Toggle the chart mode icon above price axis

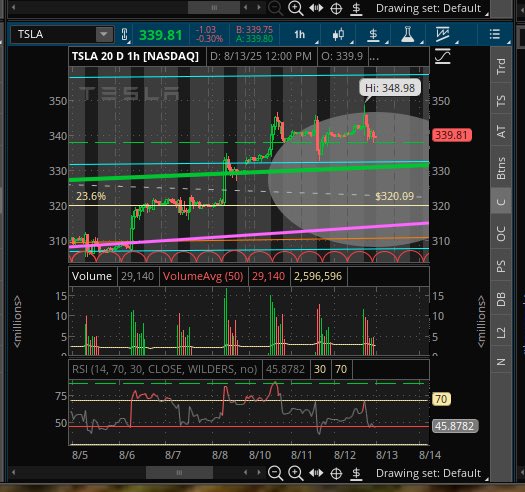pyautogui.click(x=443, y=56)
